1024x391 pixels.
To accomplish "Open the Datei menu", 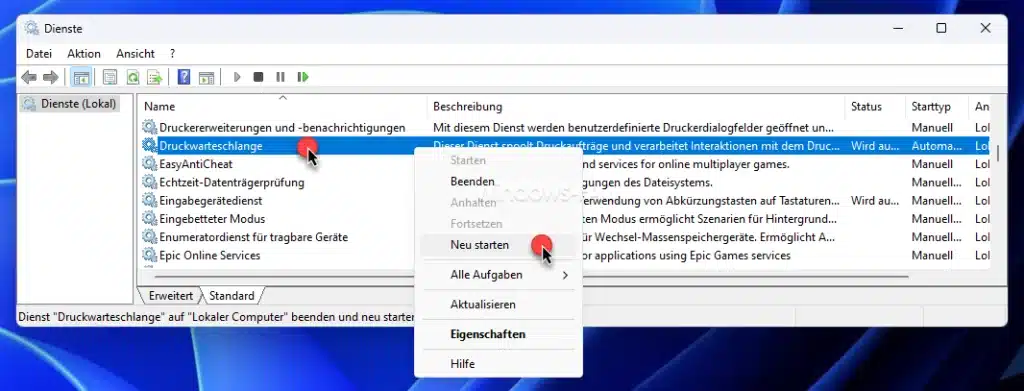I will point(39,54).
